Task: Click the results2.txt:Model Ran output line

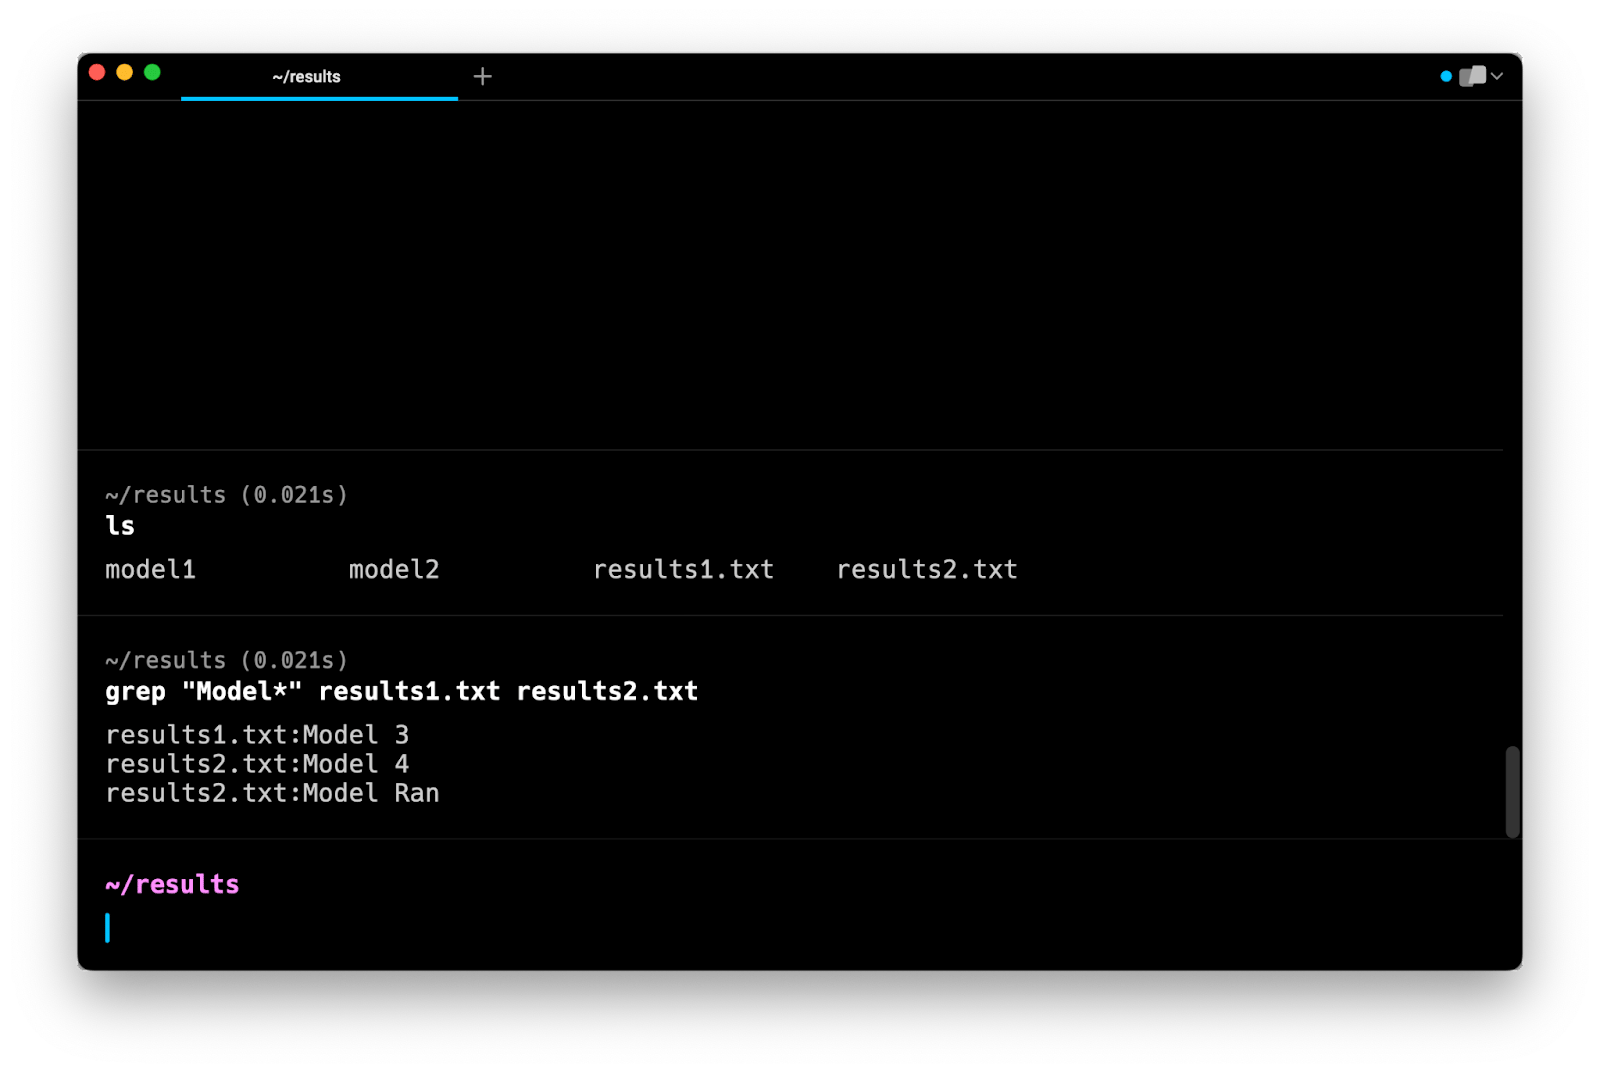Action: 272,794
